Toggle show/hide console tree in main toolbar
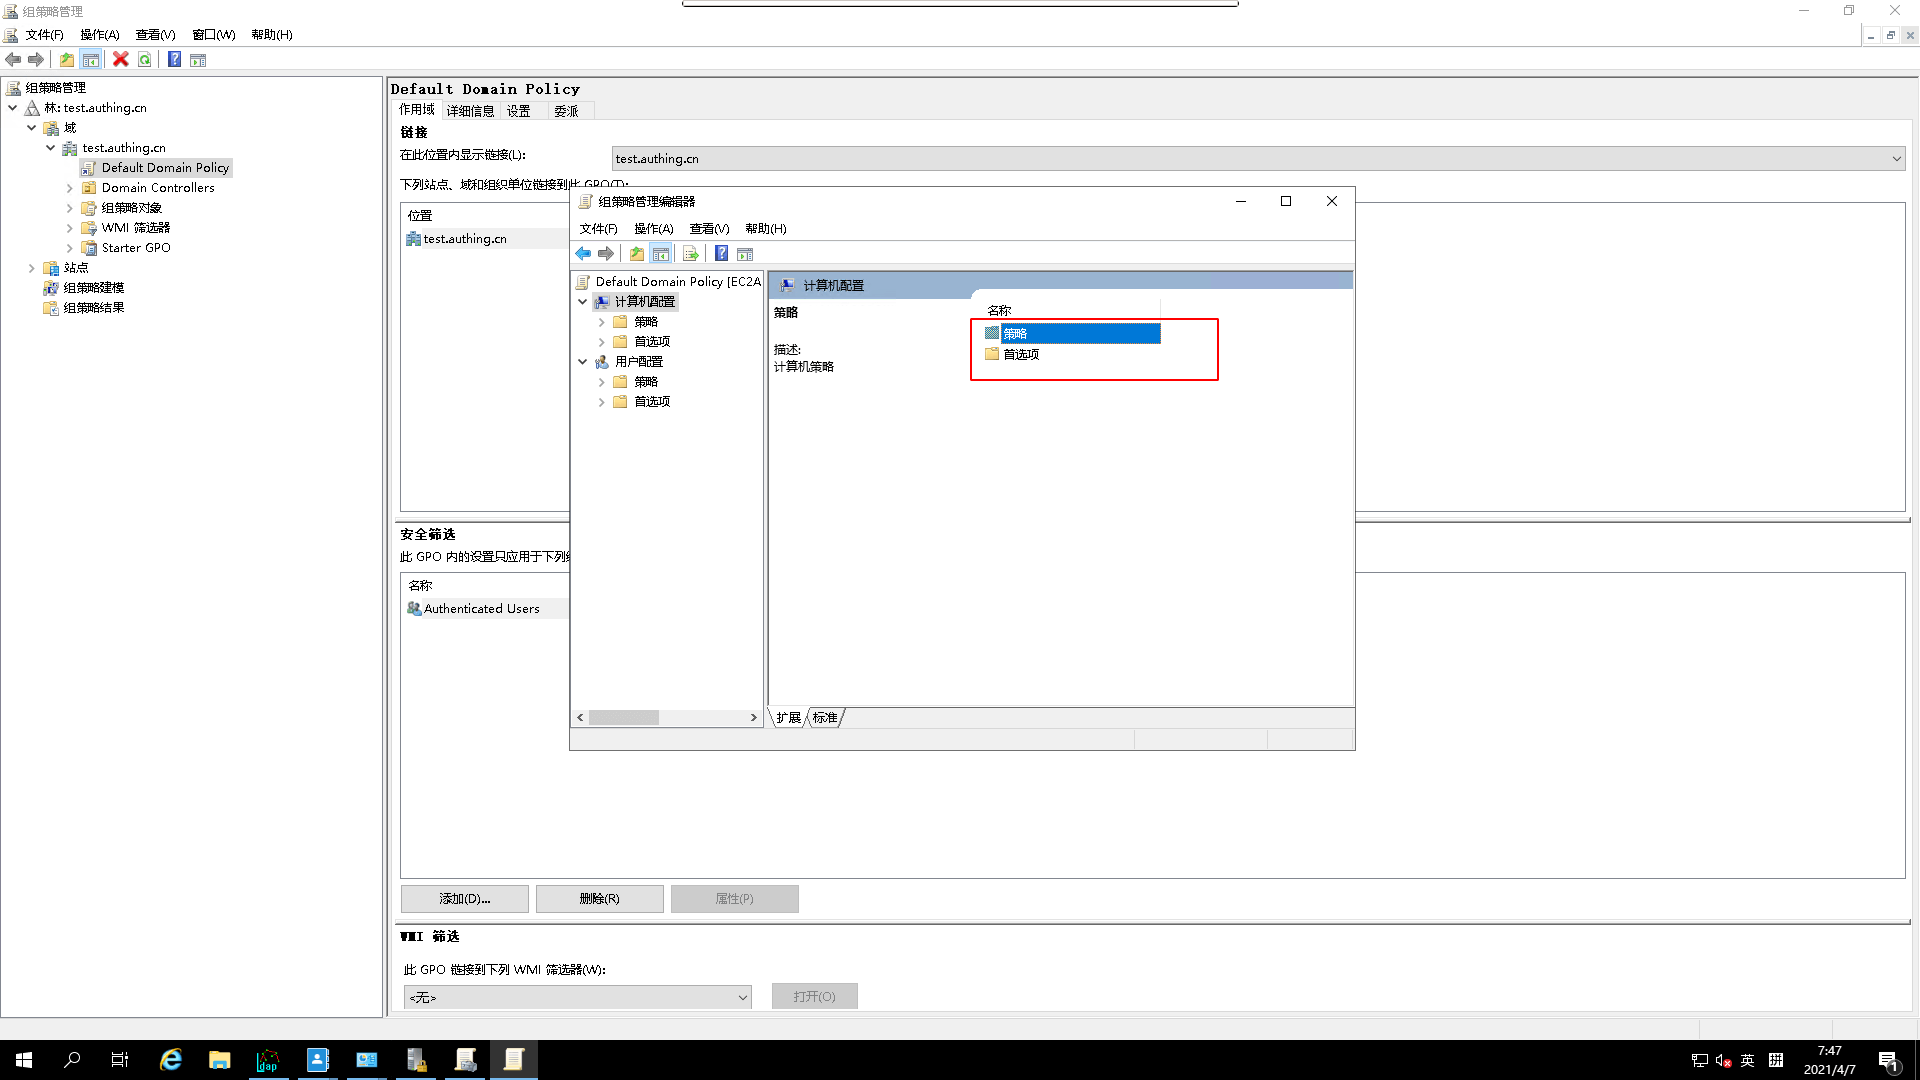 91,60
